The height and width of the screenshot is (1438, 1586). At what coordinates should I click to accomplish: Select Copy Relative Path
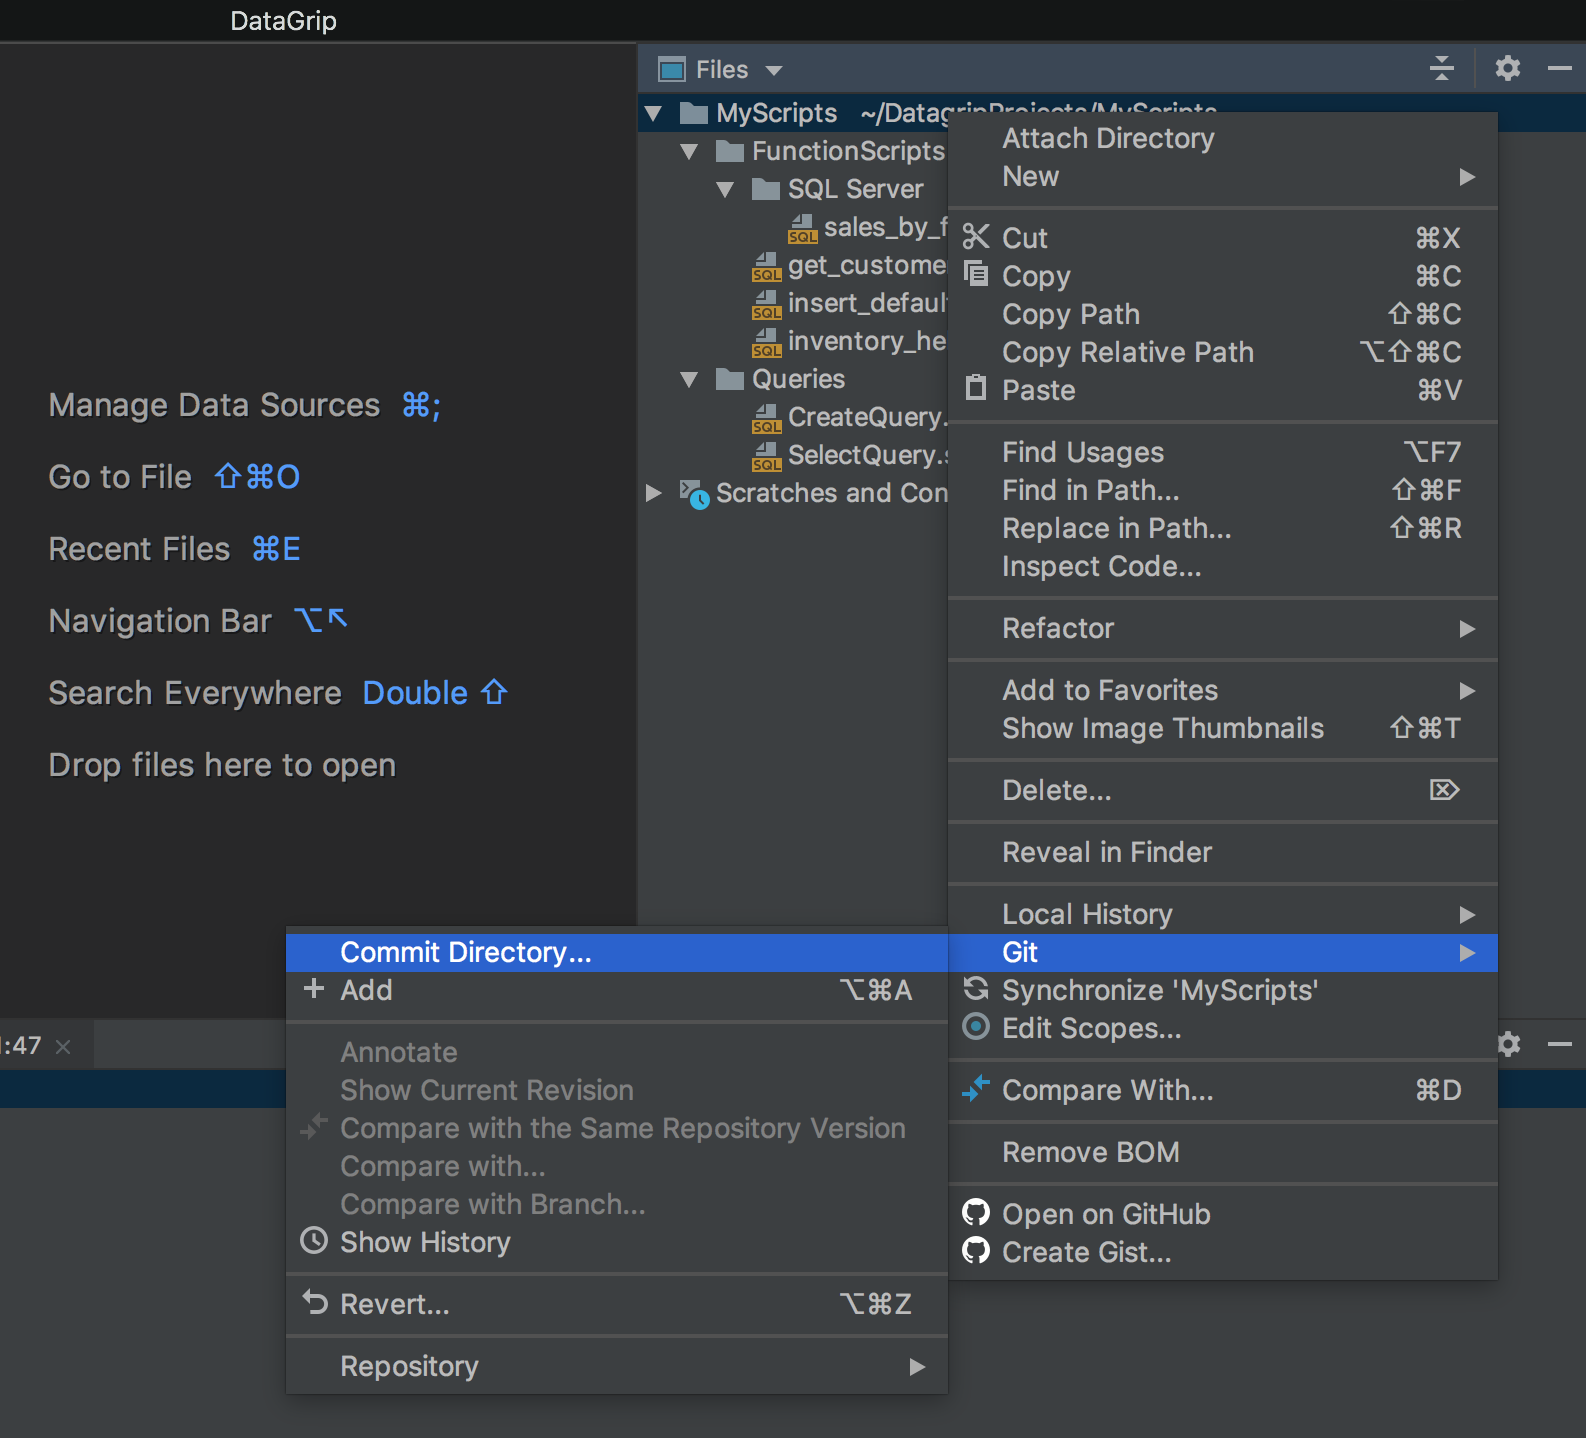click(1223, 352)
